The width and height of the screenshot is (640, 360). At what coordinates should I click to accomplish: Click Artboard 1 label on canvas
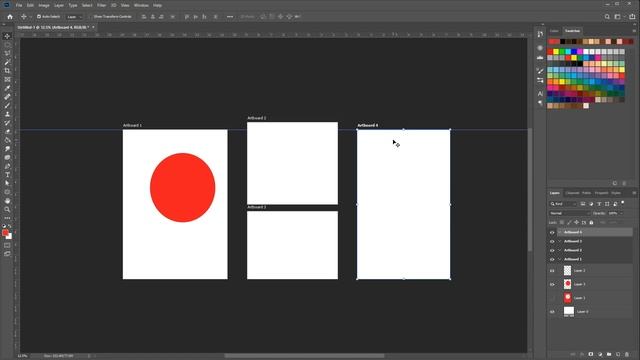coord(132,125)
